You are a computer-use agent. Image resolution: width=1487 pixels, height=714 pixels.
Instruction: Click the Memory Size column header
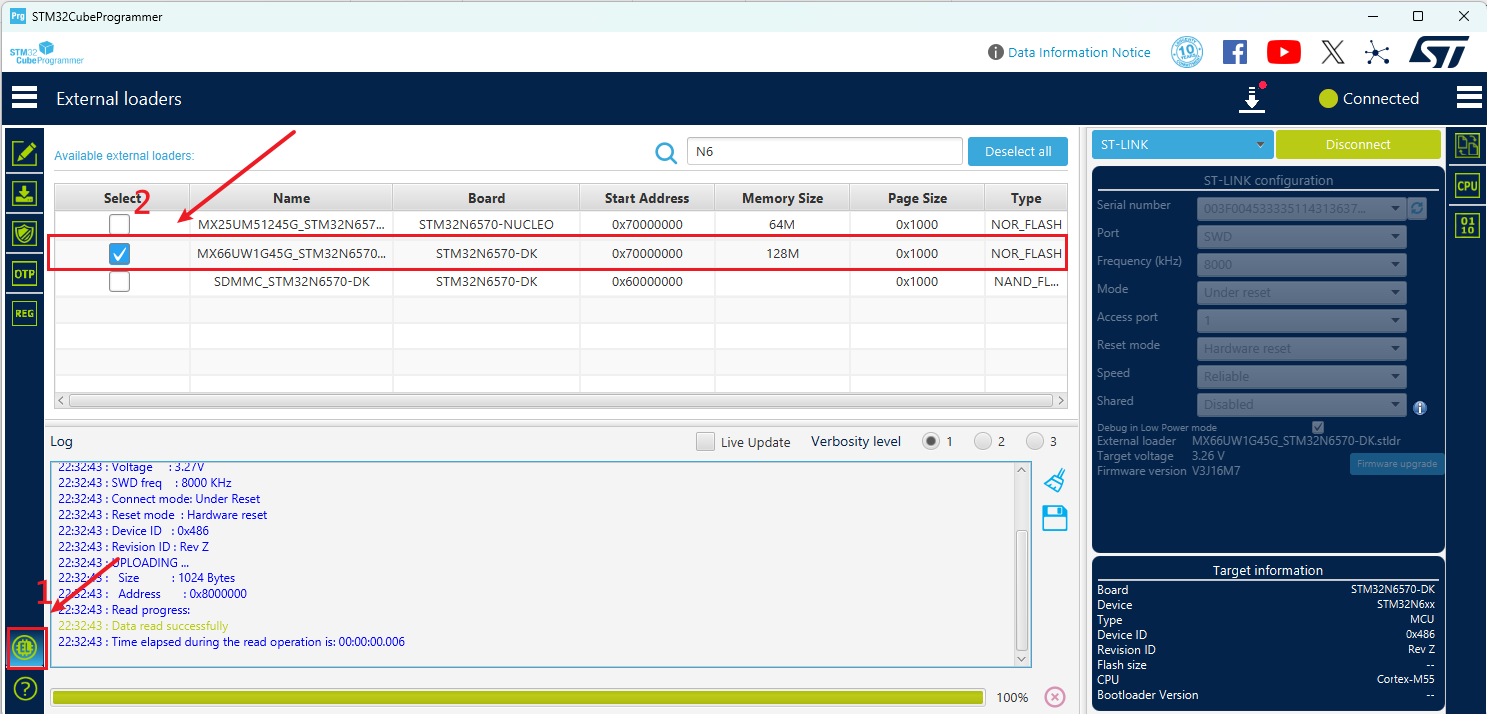[782, 198]
